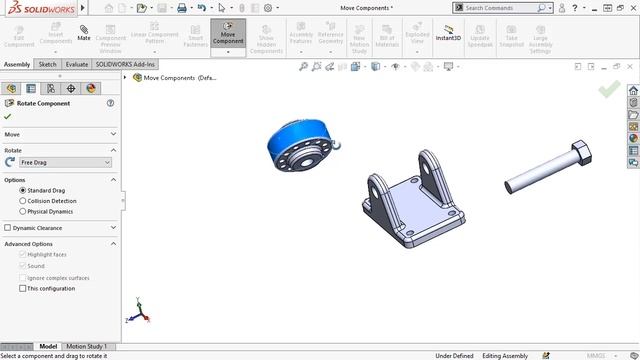This screenshot has height=360, width=640.
Task: Click the Select cursor tool
Action: point(222,8)
